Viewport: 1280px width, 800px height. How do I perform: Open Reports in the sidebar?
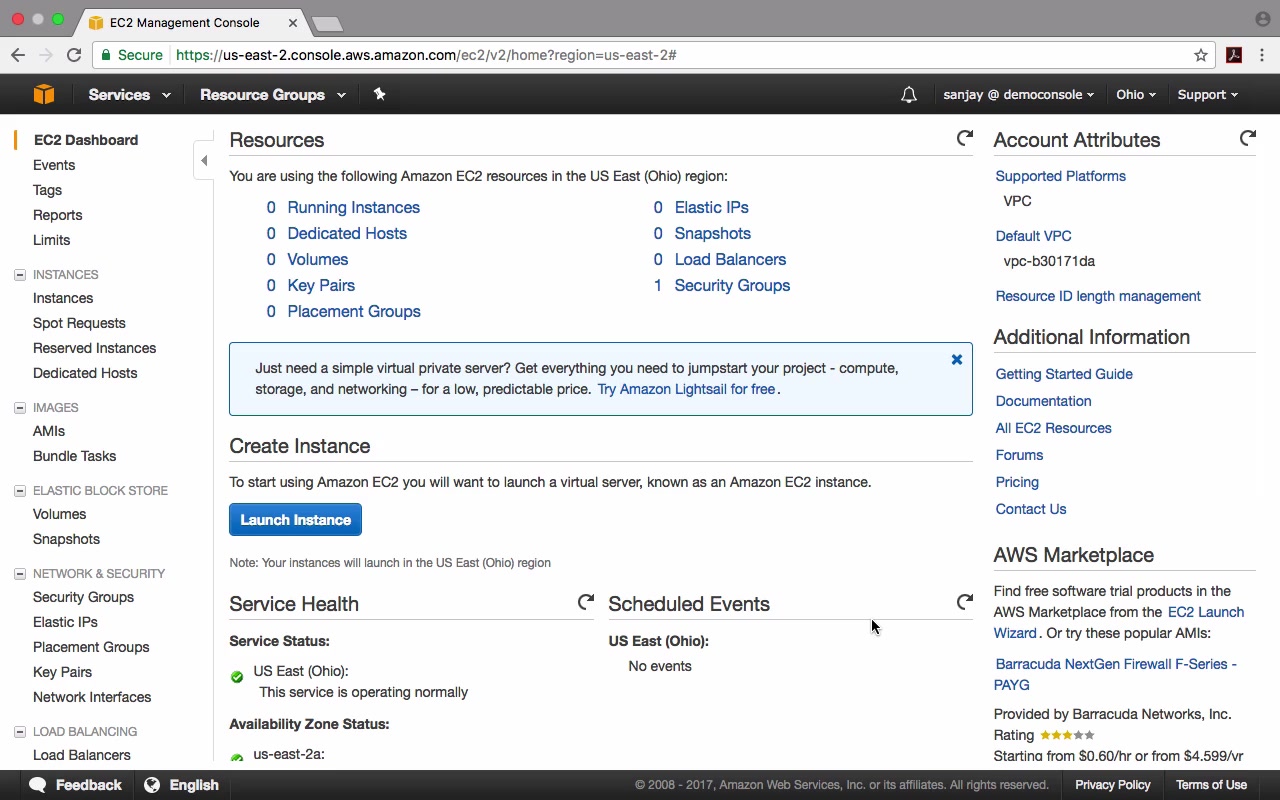[x=57, y=215]
